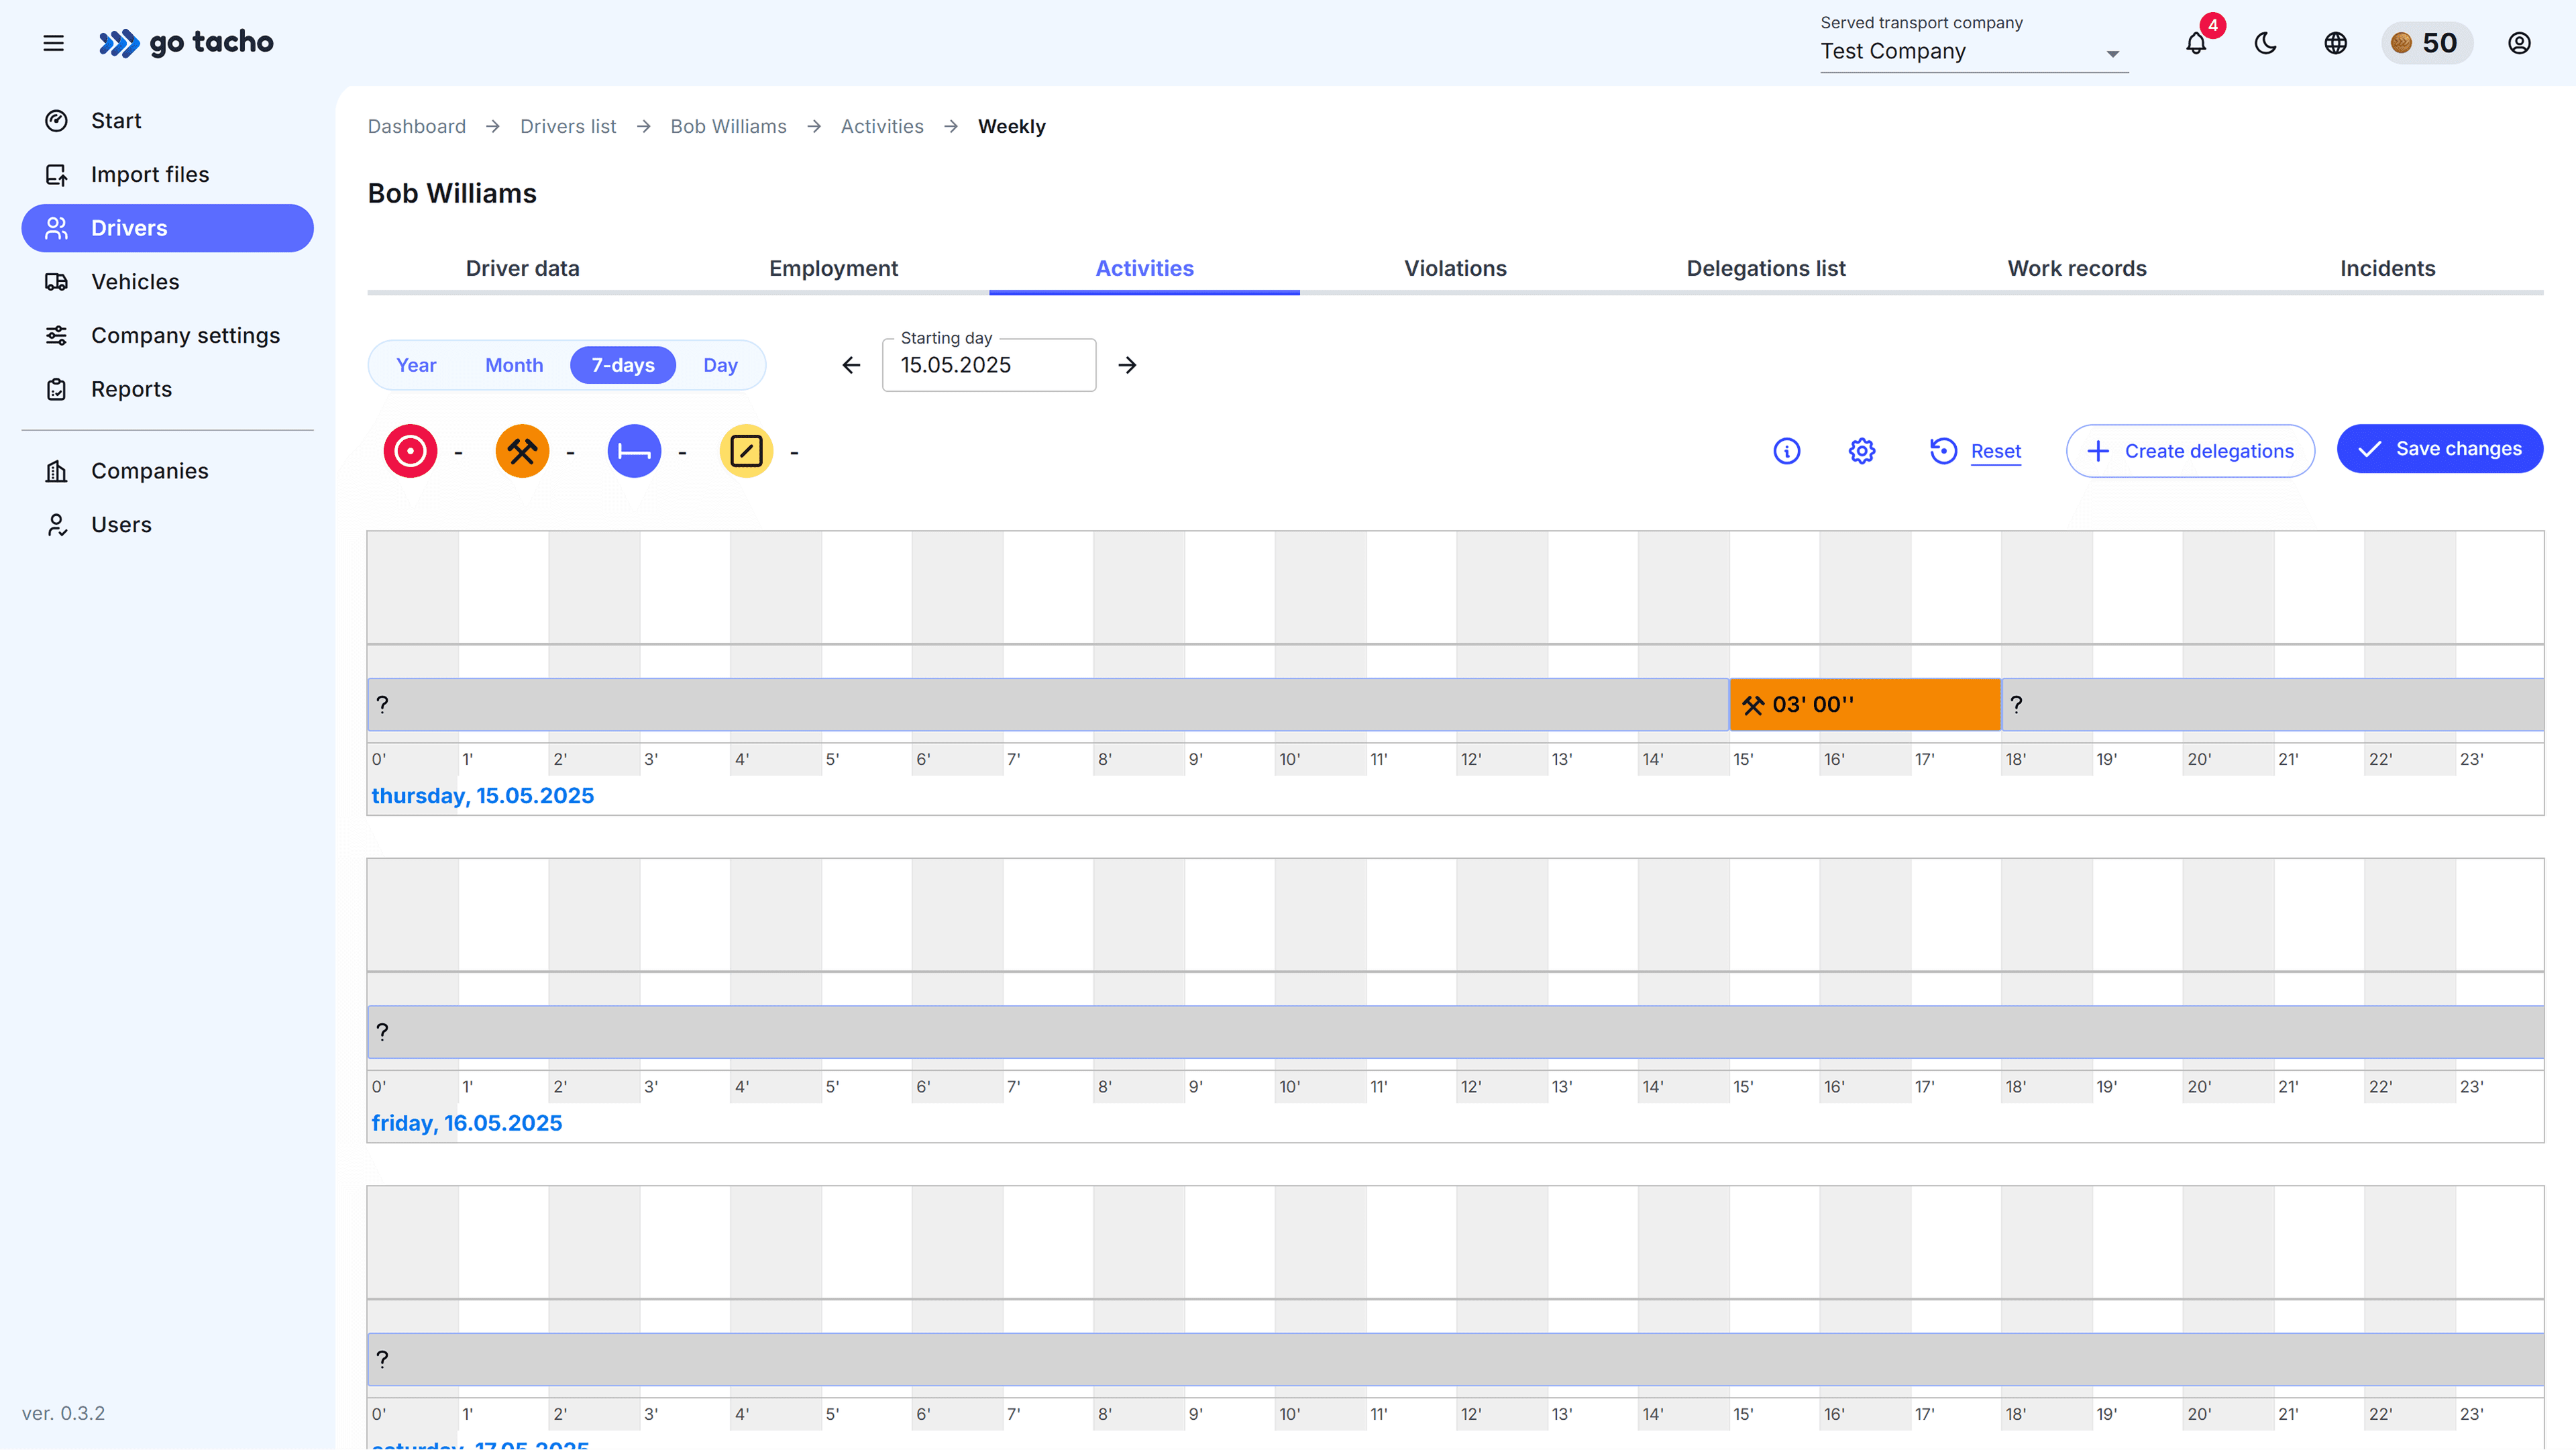2576x1450 pixels.
Task: Open the user account icon
Action: (2519, 43)
